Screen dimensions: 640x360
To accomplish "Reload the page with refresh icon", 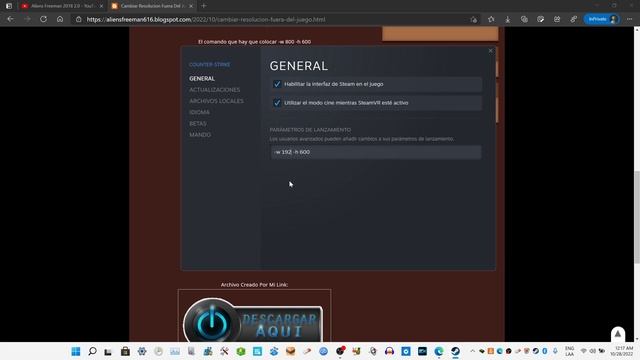I will pyautogui.click(x=43, y=19).
